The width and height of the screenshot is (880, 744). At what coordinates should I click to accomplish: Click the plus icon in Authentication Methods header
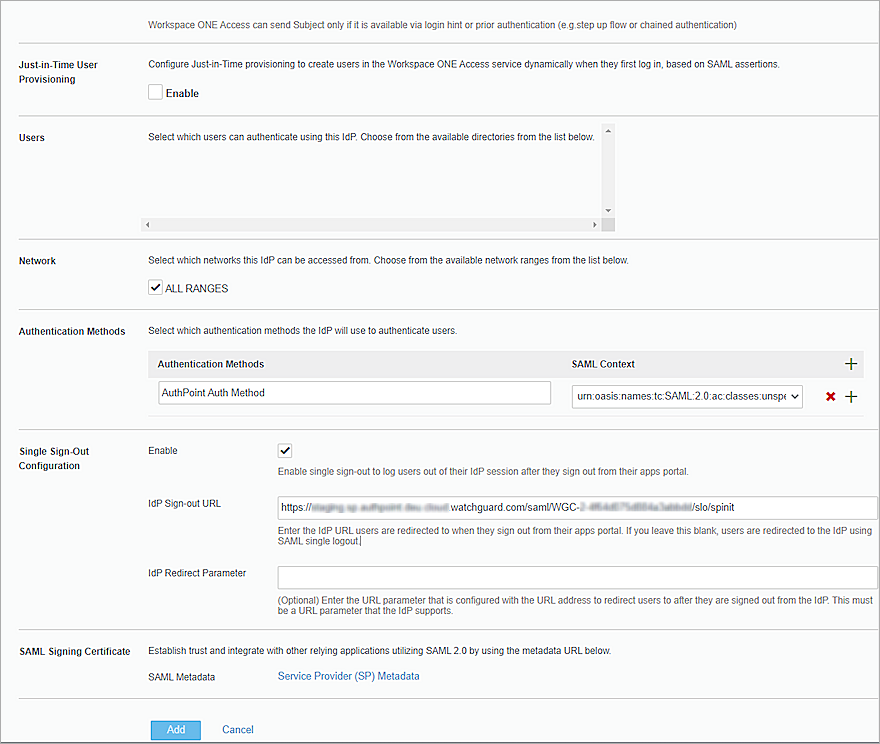tap(851, 364)
